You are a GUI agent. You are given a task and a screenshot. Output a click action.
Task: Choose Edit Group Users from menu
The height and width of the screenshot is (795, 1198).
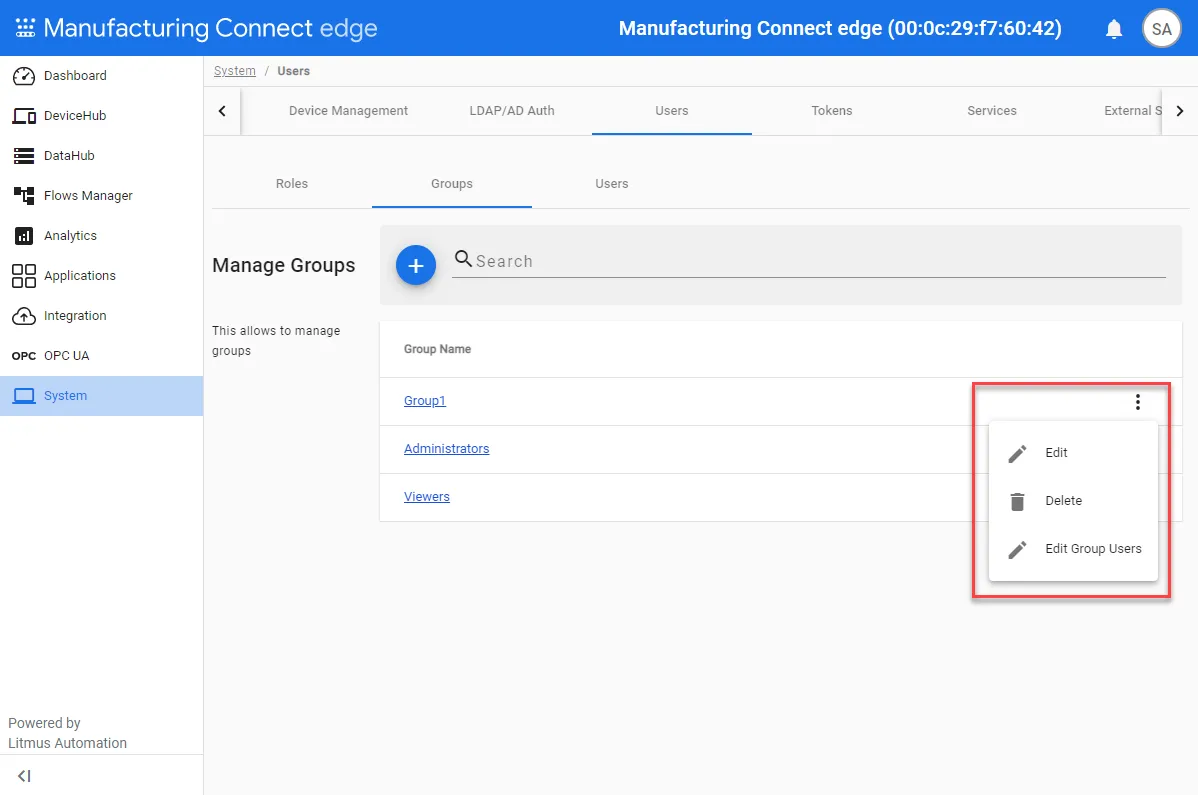(x=1073, y=549)
